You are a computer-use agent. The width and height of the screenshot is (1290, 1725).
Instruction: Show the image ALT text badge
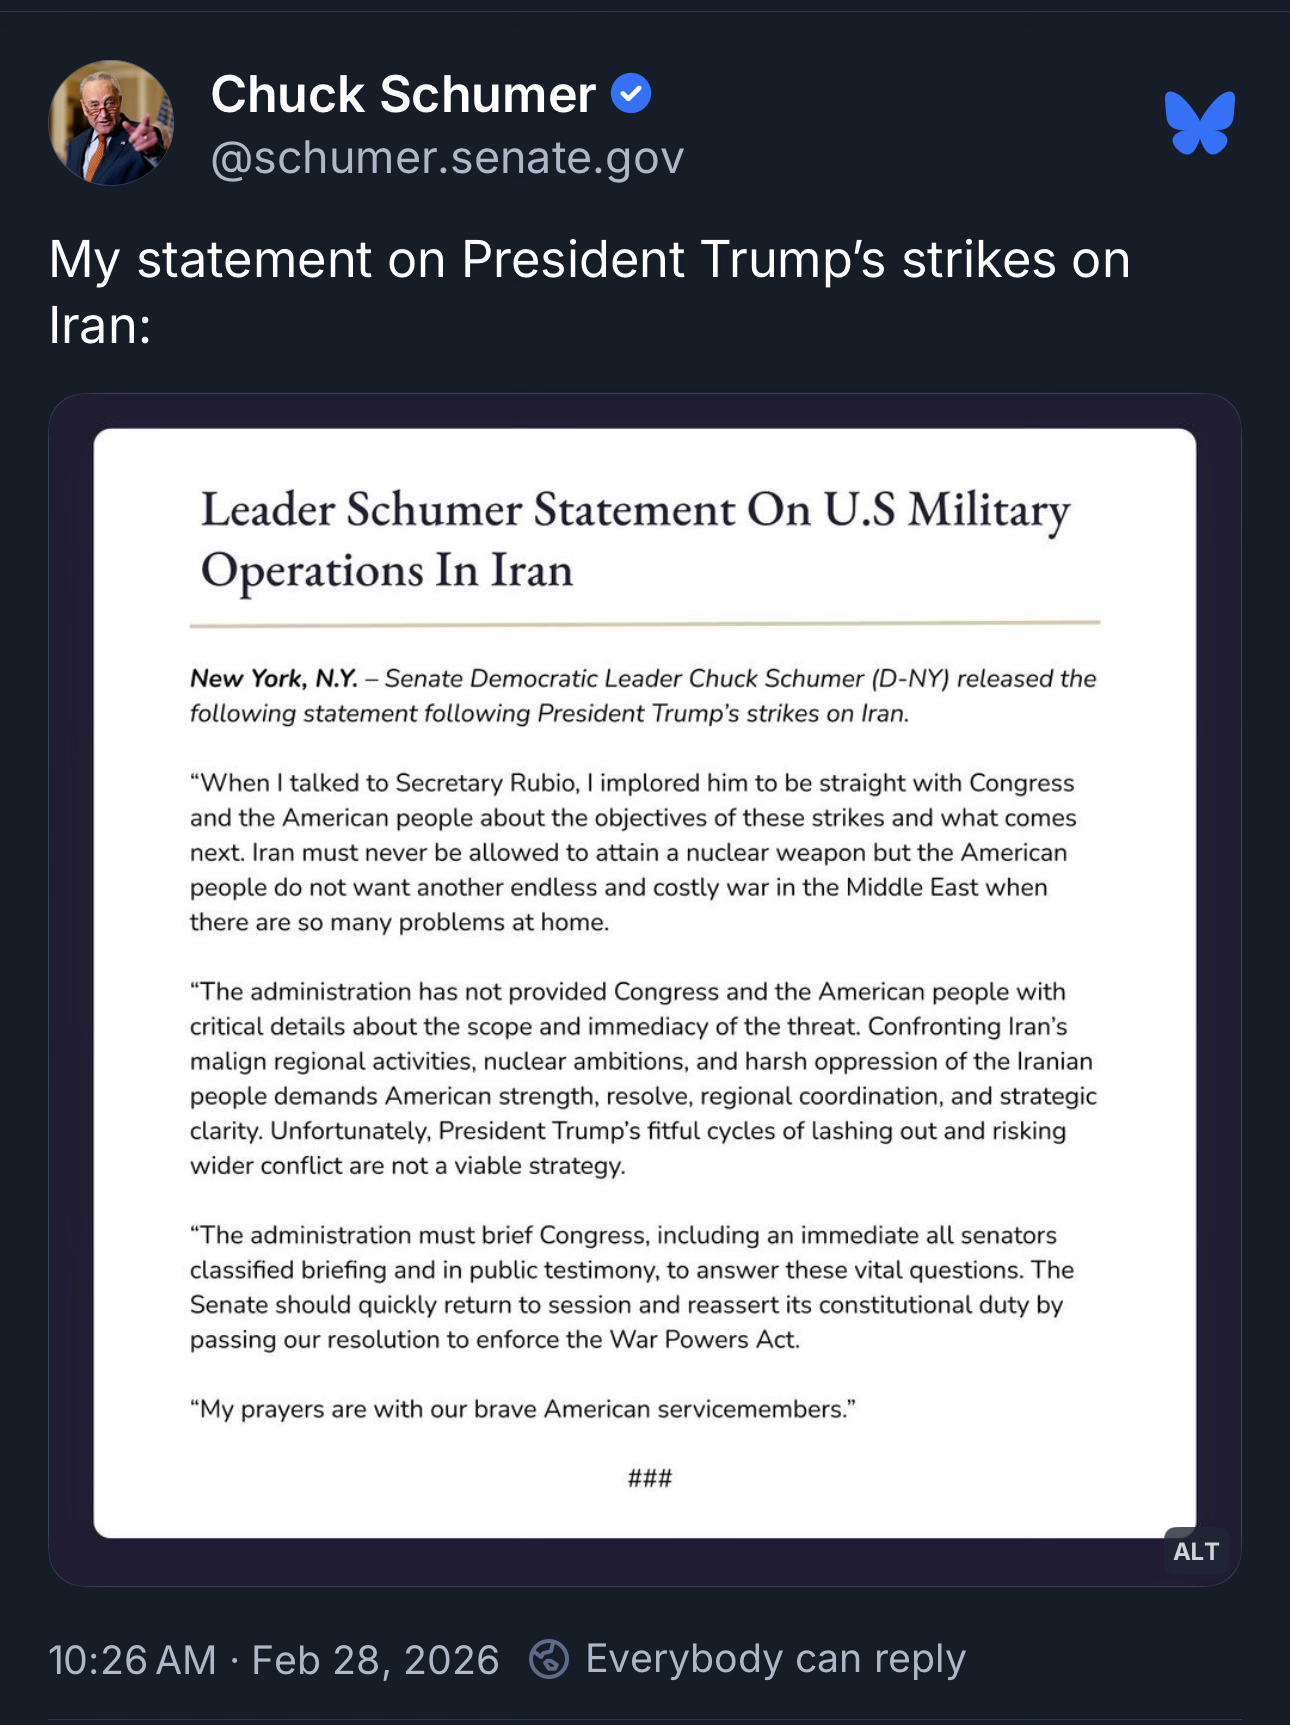[x=1195, y=1551]
